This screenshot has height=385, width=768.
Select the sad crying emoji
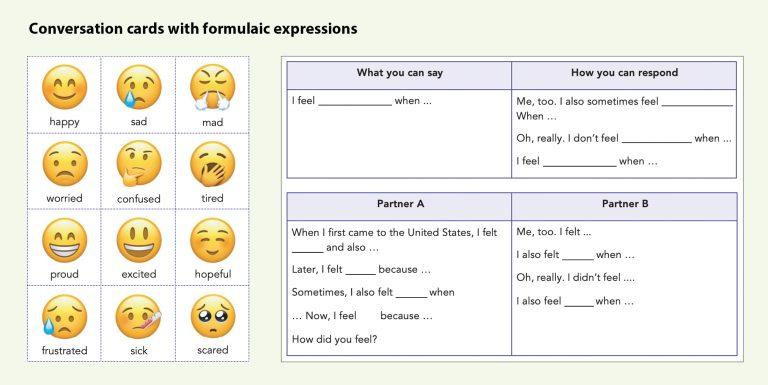point(139,87)
